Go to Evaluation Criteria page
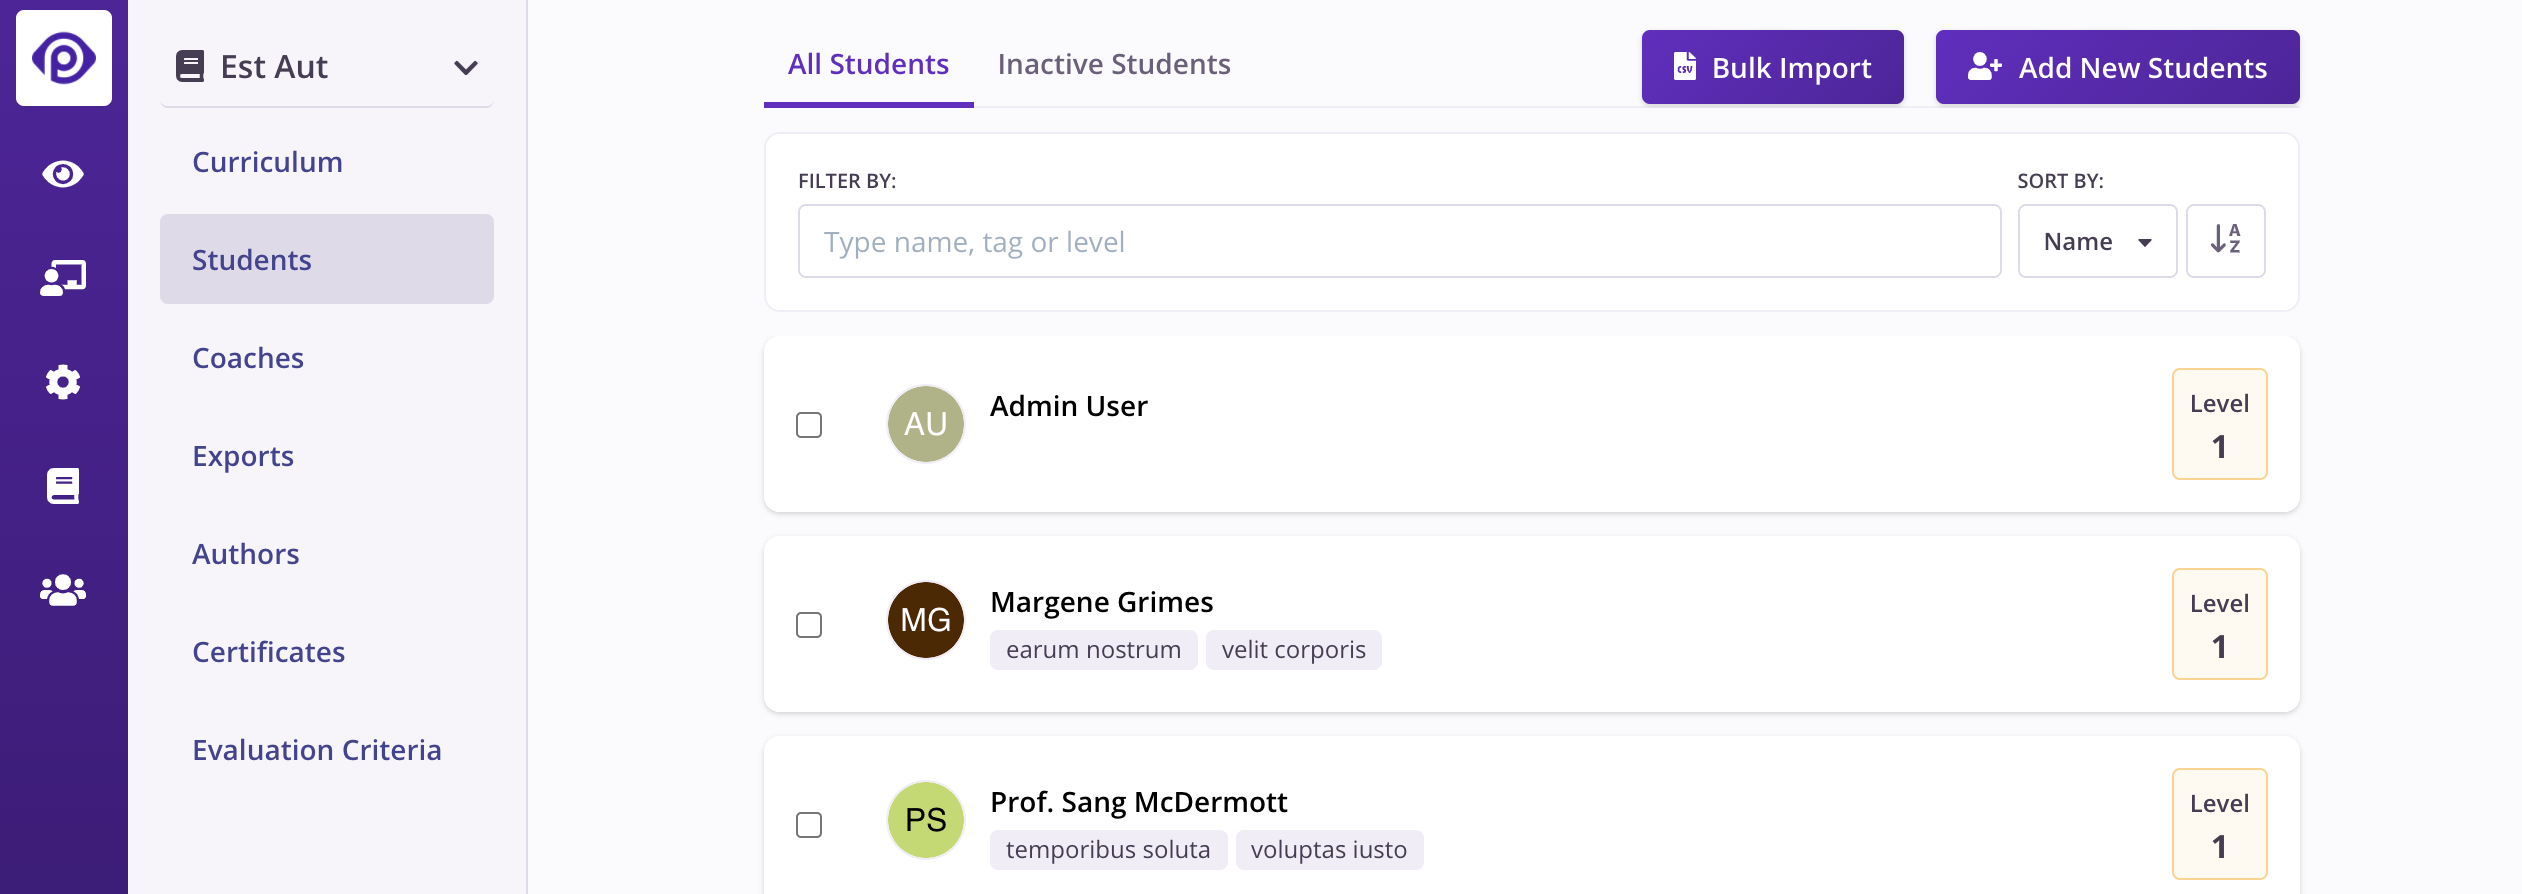Screen dimensions: 2522x894 click(316, 750)
